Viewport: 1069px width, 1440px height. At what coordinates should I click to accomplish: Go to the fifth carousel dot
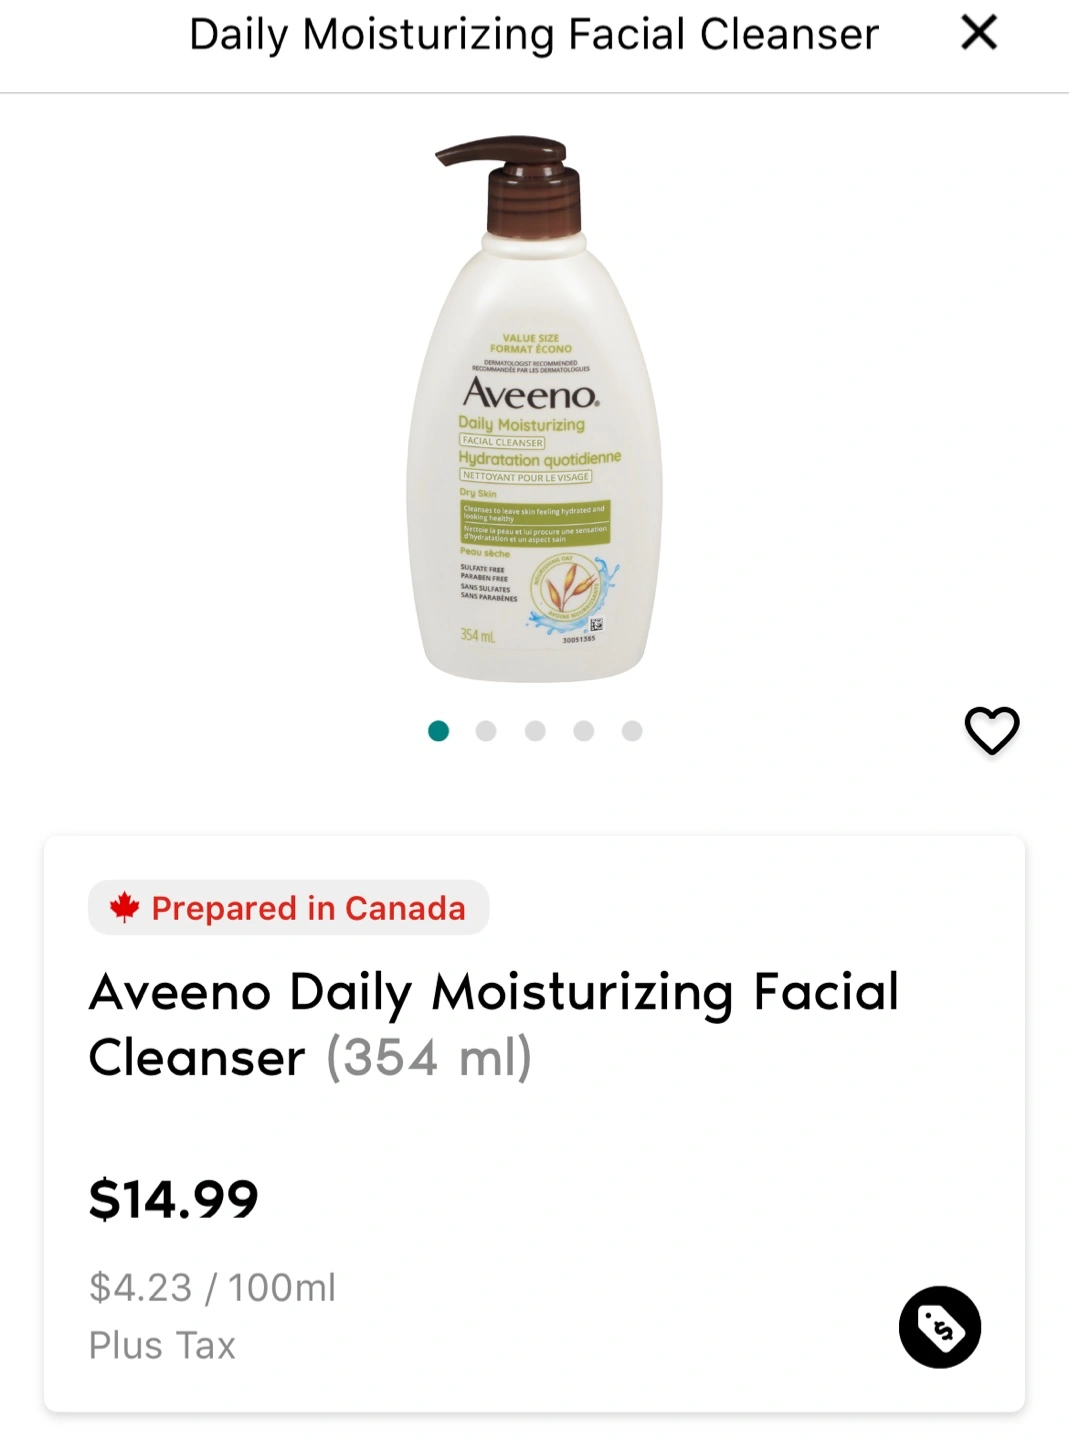(x=632, y=731)
